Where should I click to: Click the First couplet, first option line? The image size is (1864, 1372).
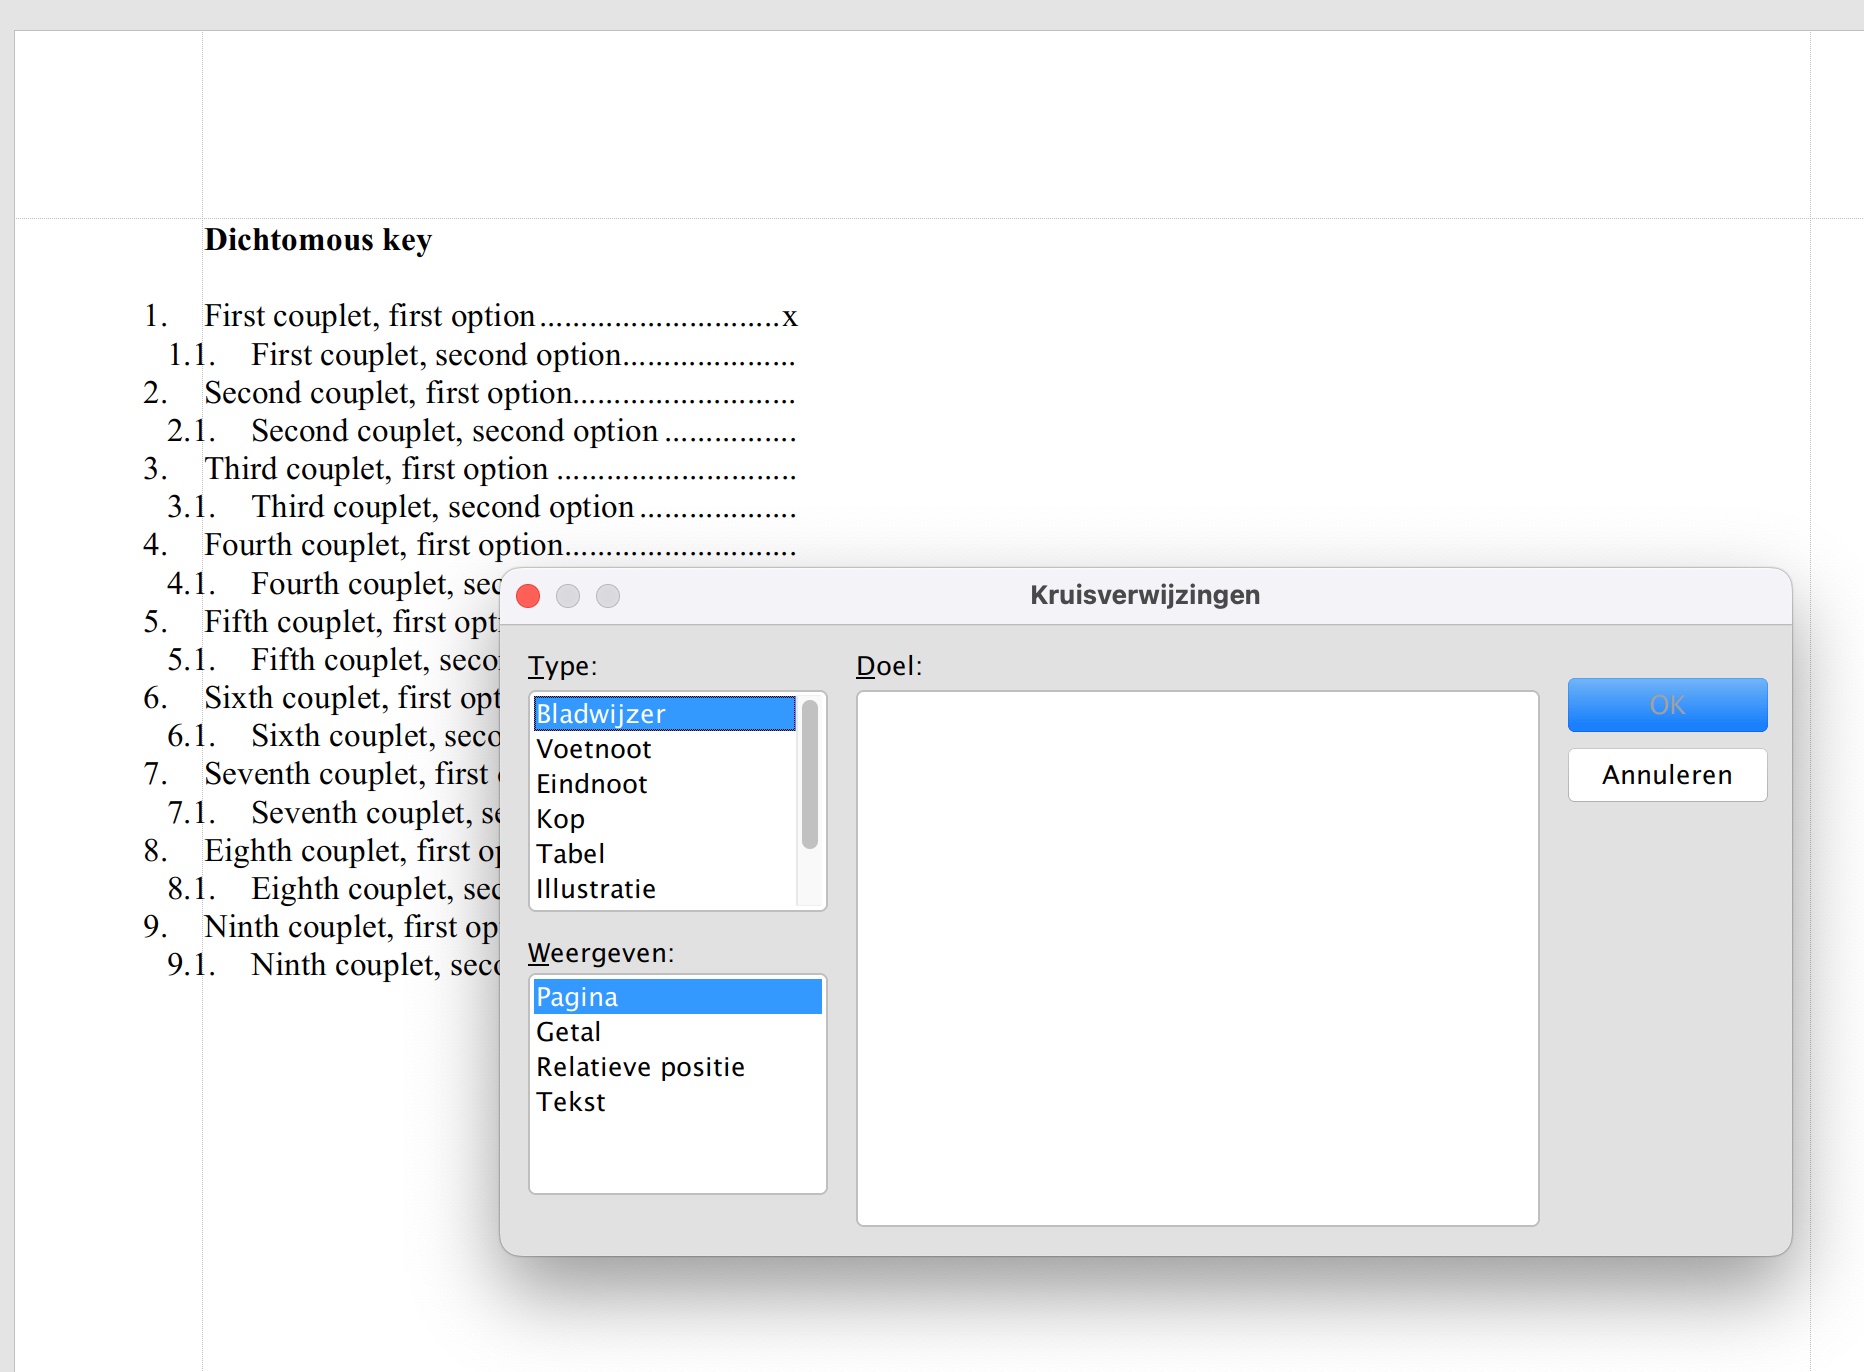coord(370,316)
